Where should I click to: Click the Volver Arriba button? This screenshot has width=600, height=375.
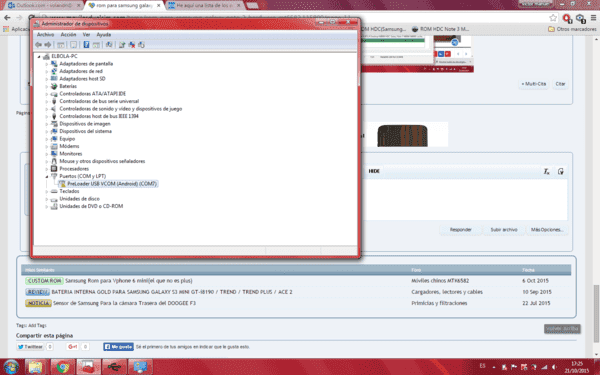coord(562,329)
